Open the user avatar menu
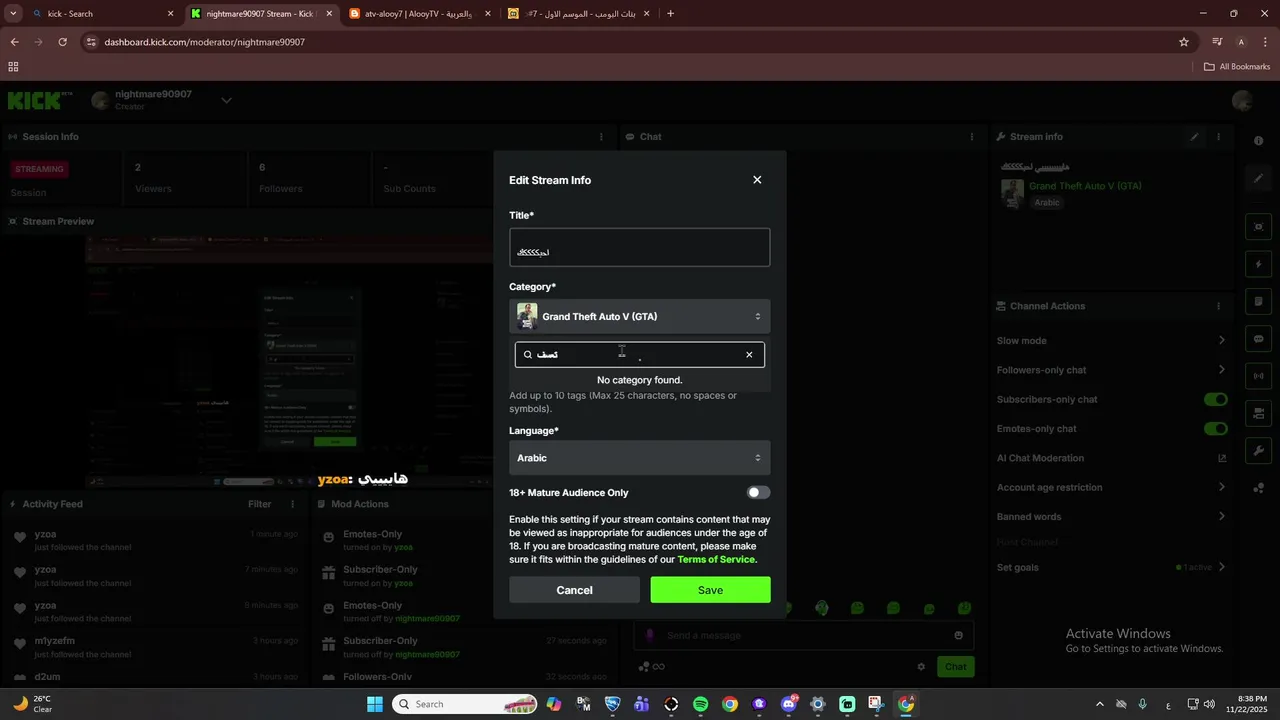Screen dimensions: 1280x720 click(x=1243, y=100)
